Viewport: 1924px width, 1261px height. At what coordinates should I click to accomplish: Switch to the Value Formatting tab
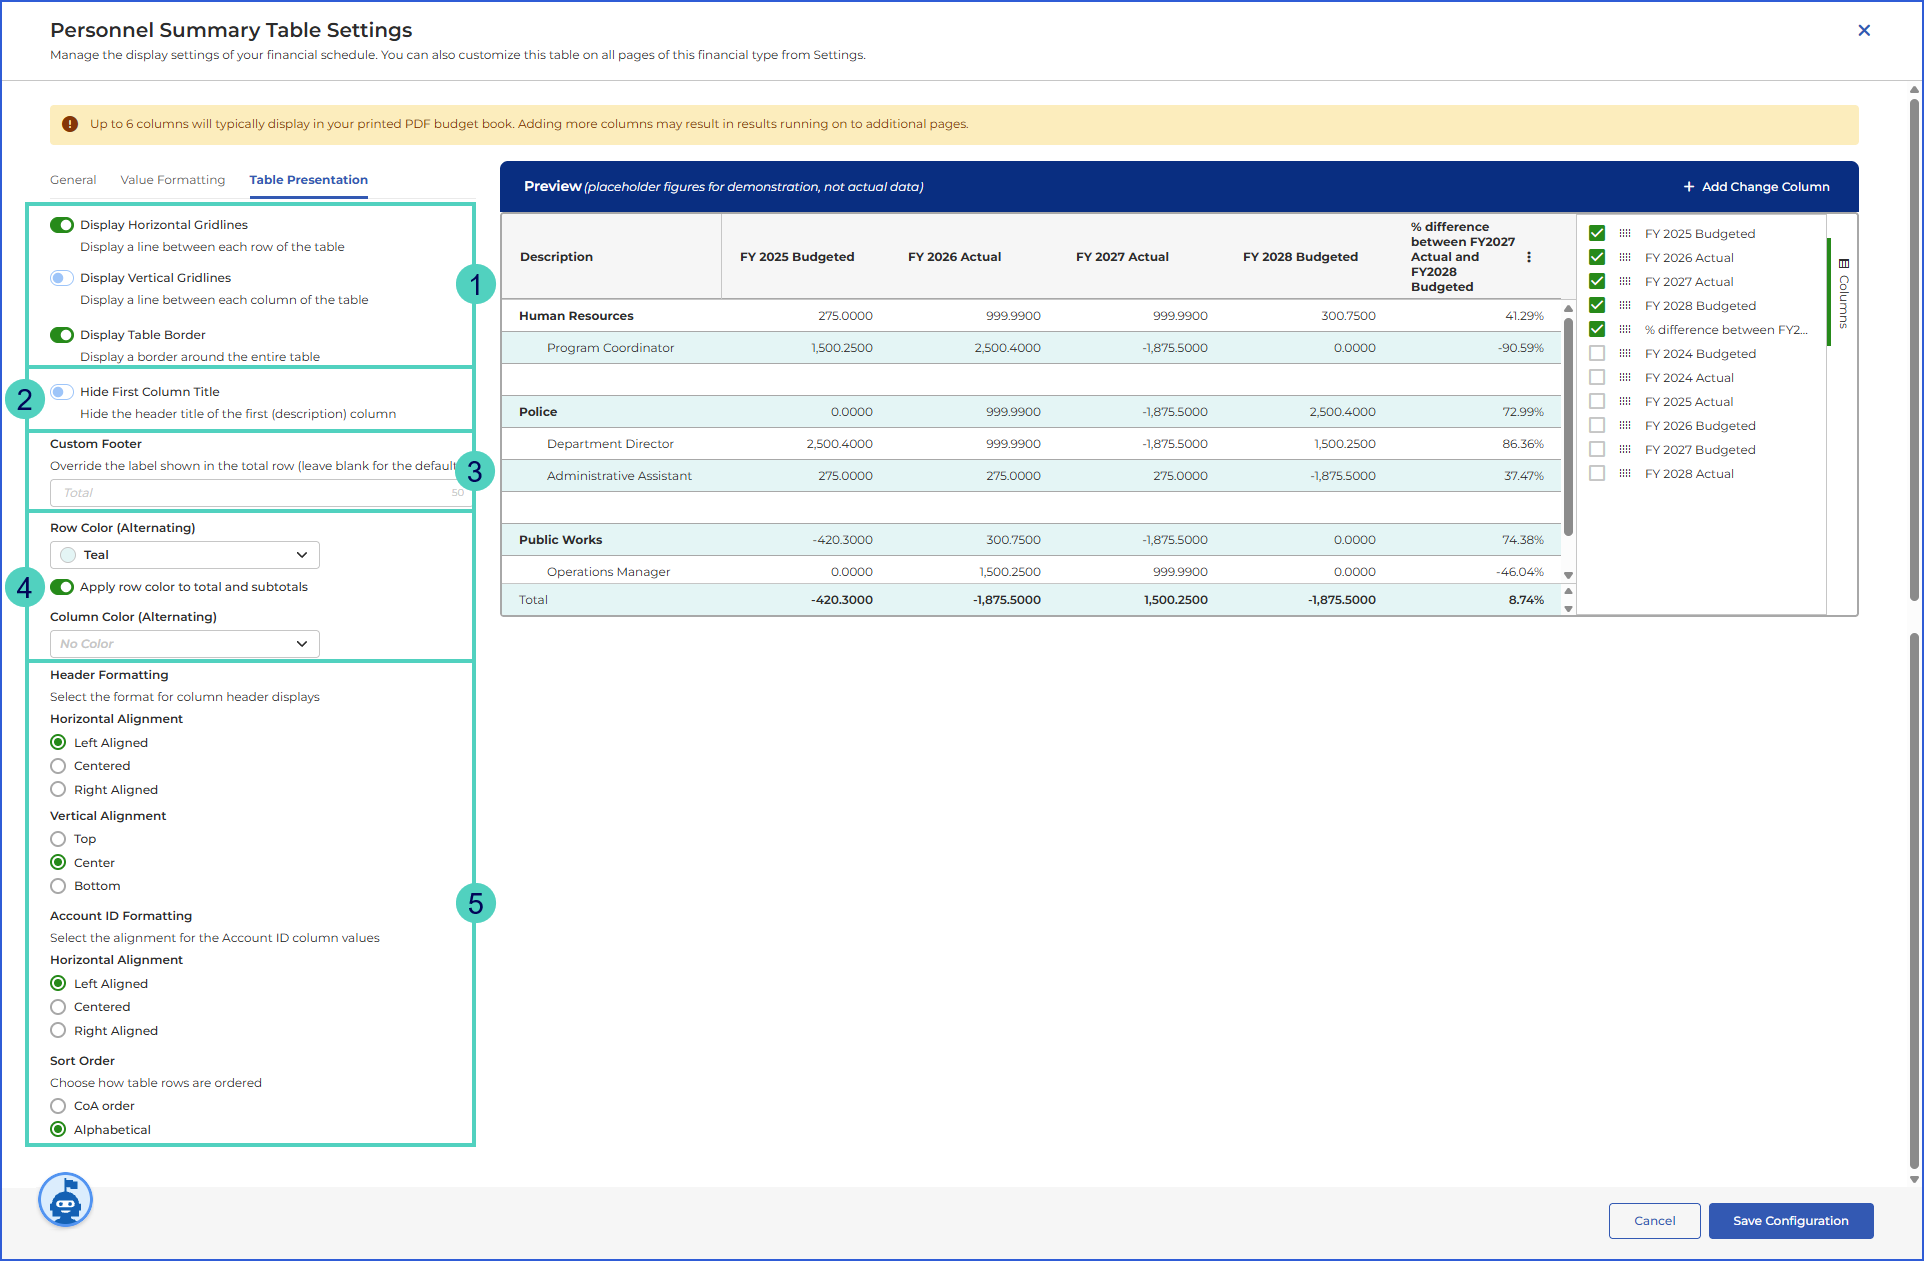173,180
